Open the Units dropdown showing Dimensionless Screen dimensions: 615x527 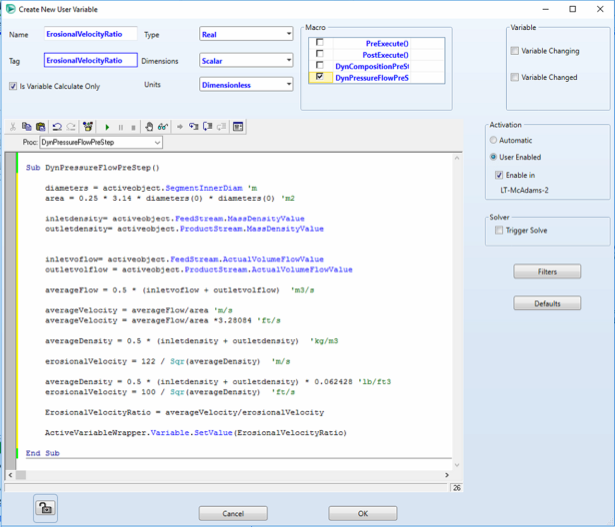tap(246, 84)
